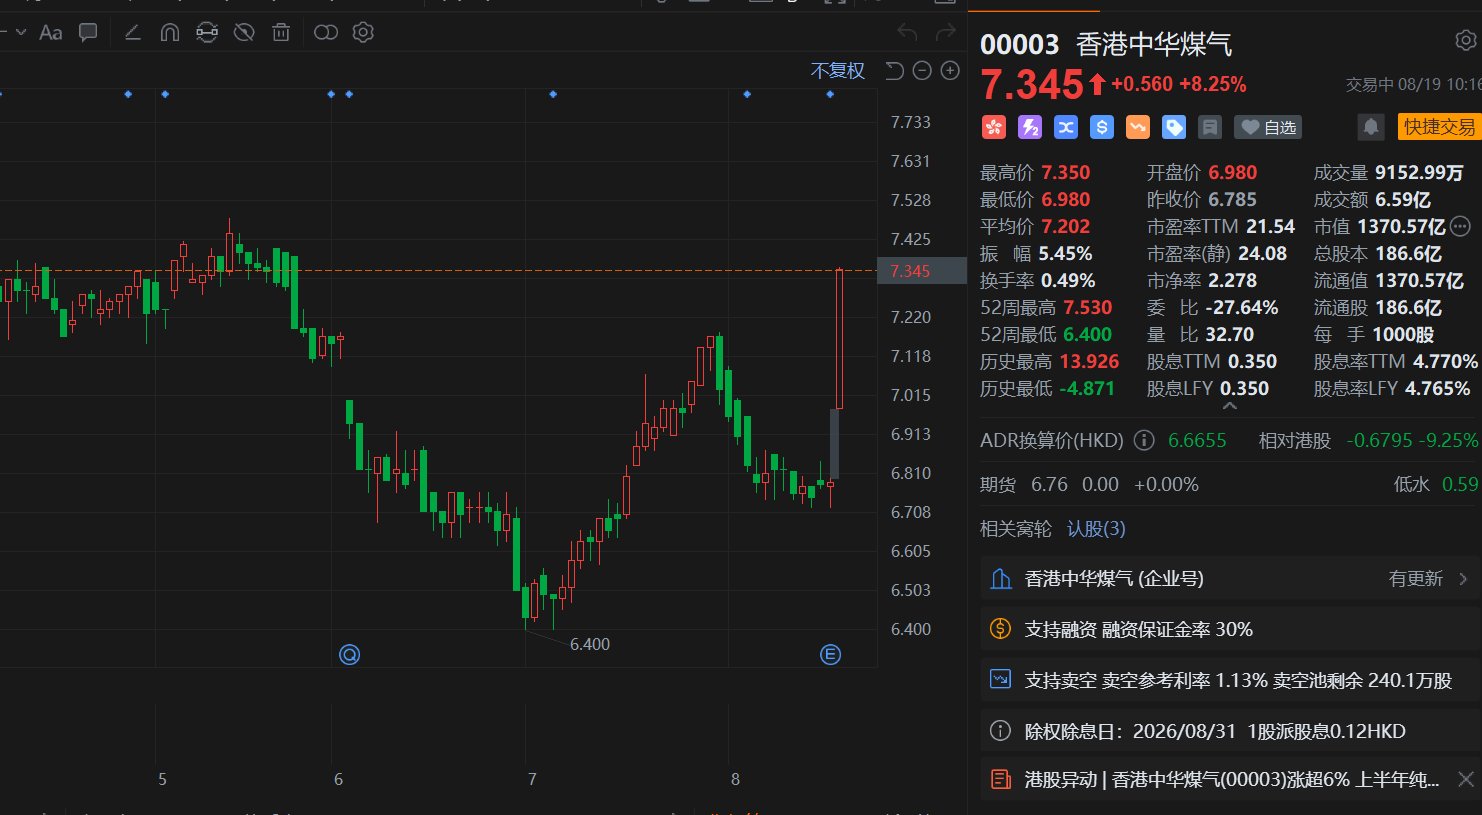Click the stock code 00003

pyautogui.click(x=1019, y=44)
